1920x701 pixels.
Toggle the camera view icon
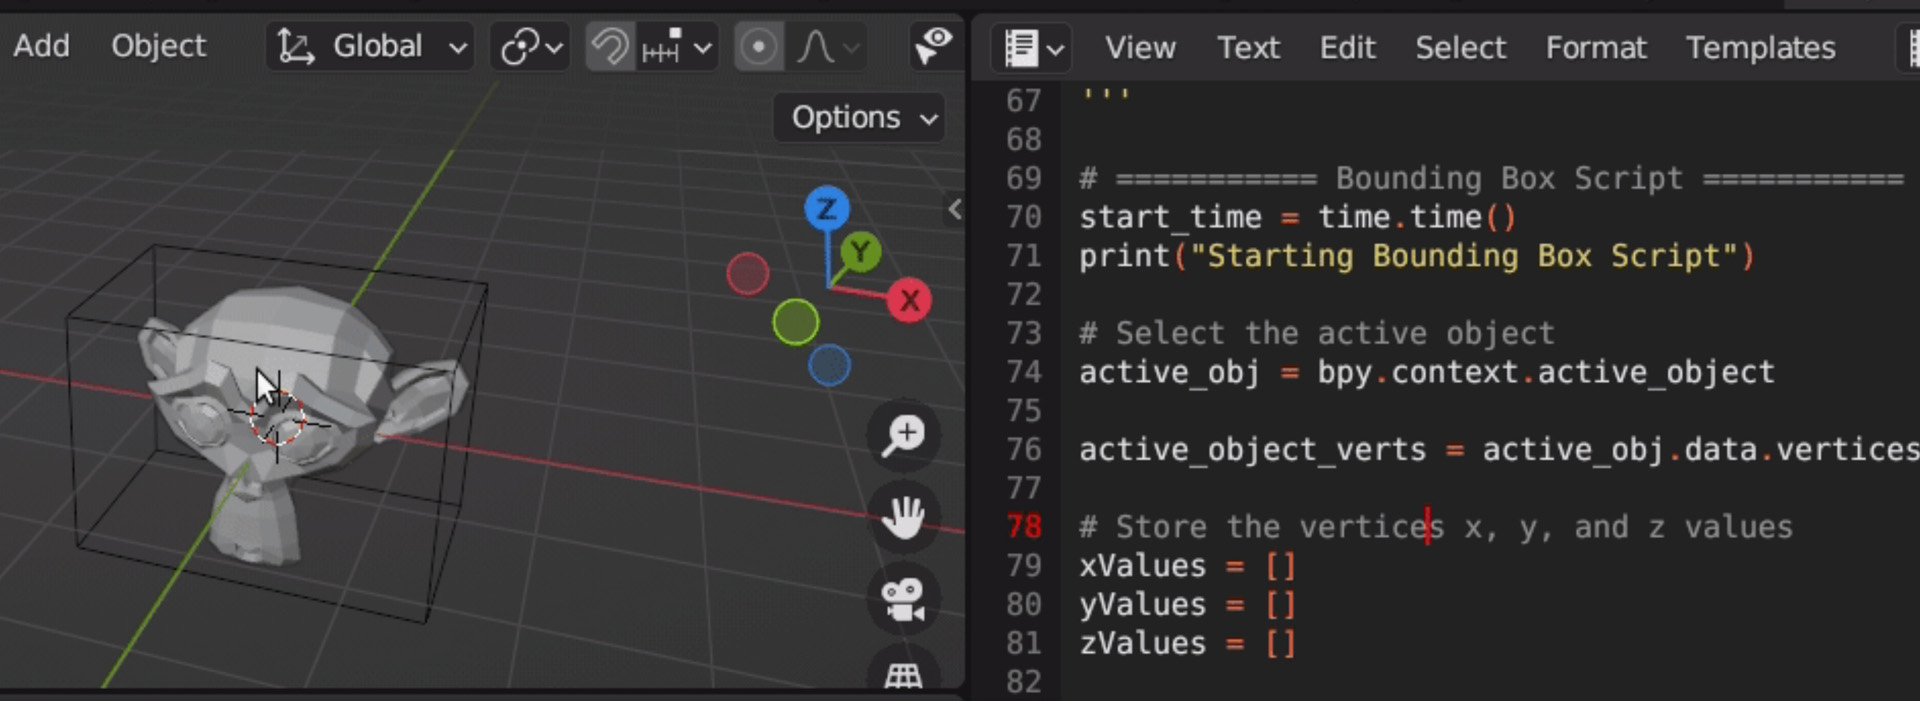click(x=904, y=600)
